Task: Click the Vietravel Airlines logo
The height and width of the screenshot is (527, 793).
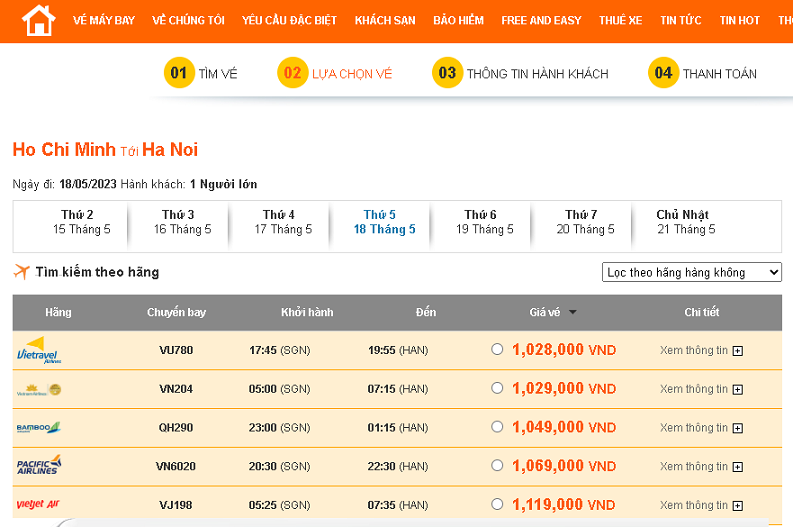Action: pyautogui.click(x=39, y=350)
